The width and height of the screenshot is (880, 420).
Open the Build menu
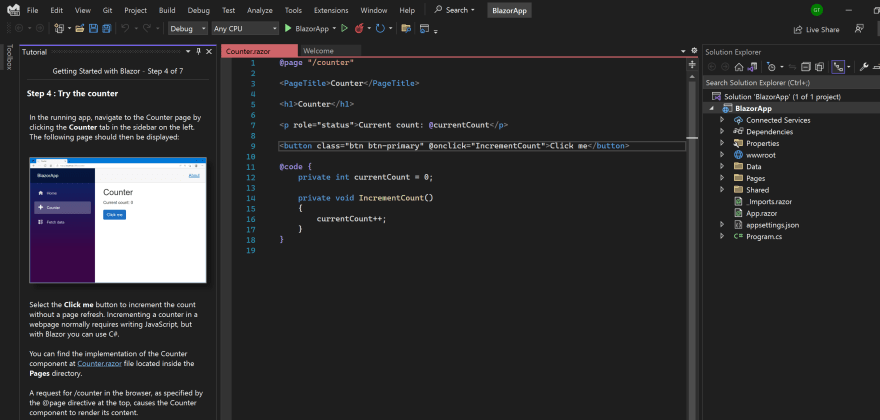[167, 10]
